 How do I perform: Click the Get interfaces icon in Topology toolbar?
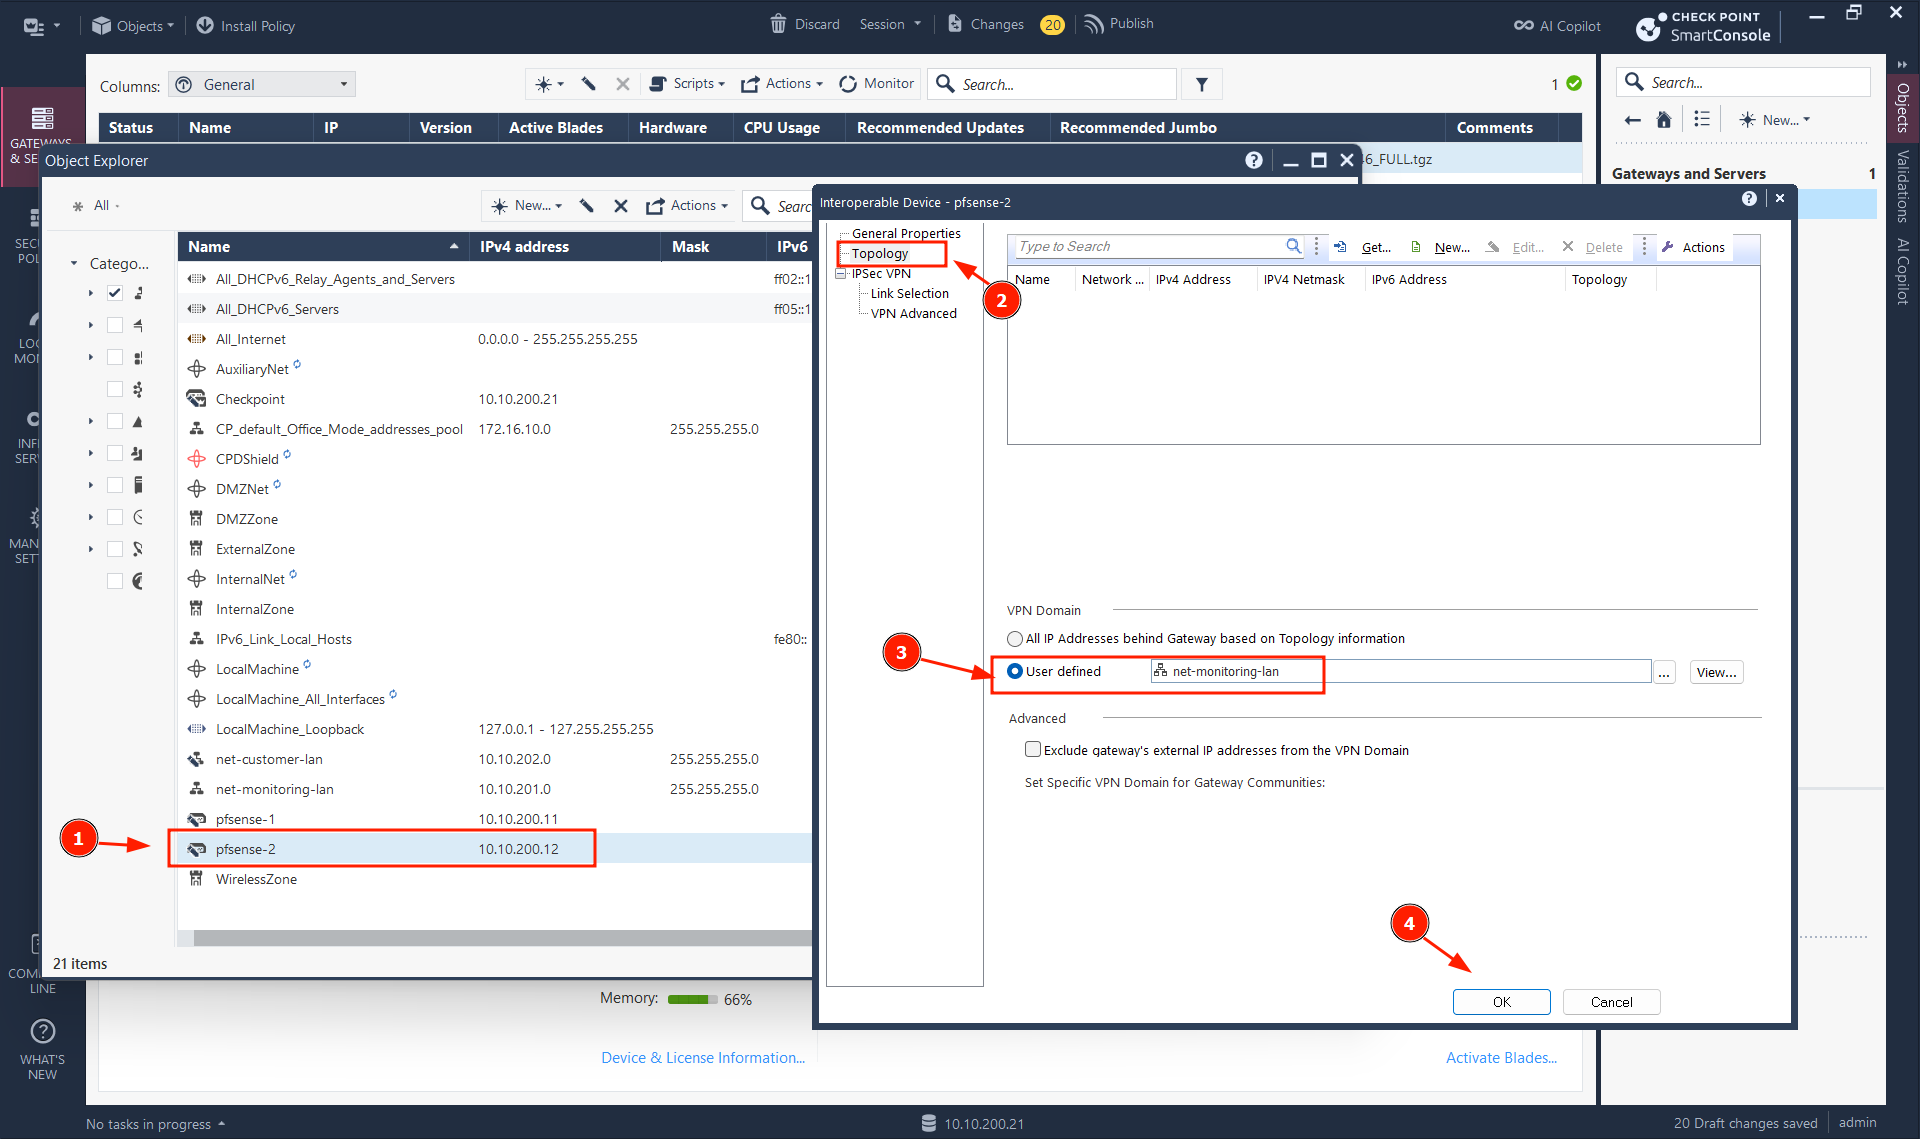[x=1340, y=247]
